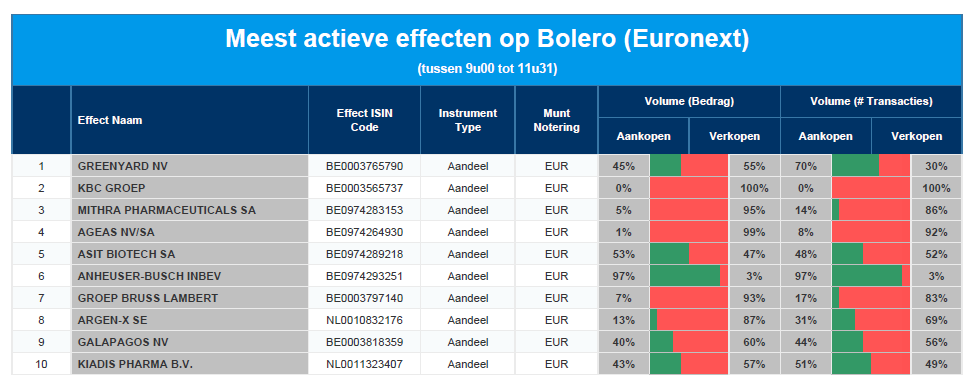Select ASIT BIOTECH SA in the list

(x=127, y=254)
